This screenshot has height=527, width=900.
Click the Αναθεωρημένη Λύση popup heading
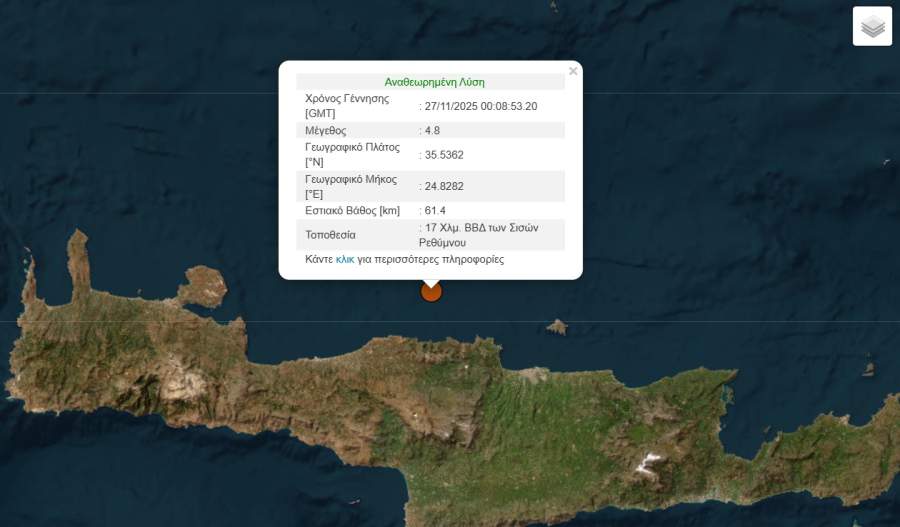pos(434,82)
